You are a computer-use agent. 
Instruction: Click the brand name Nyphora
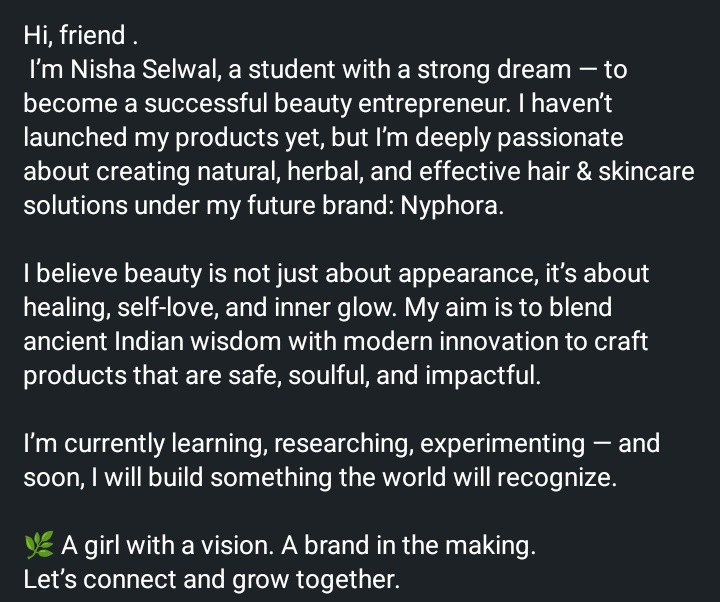click(x=452, y=205)
